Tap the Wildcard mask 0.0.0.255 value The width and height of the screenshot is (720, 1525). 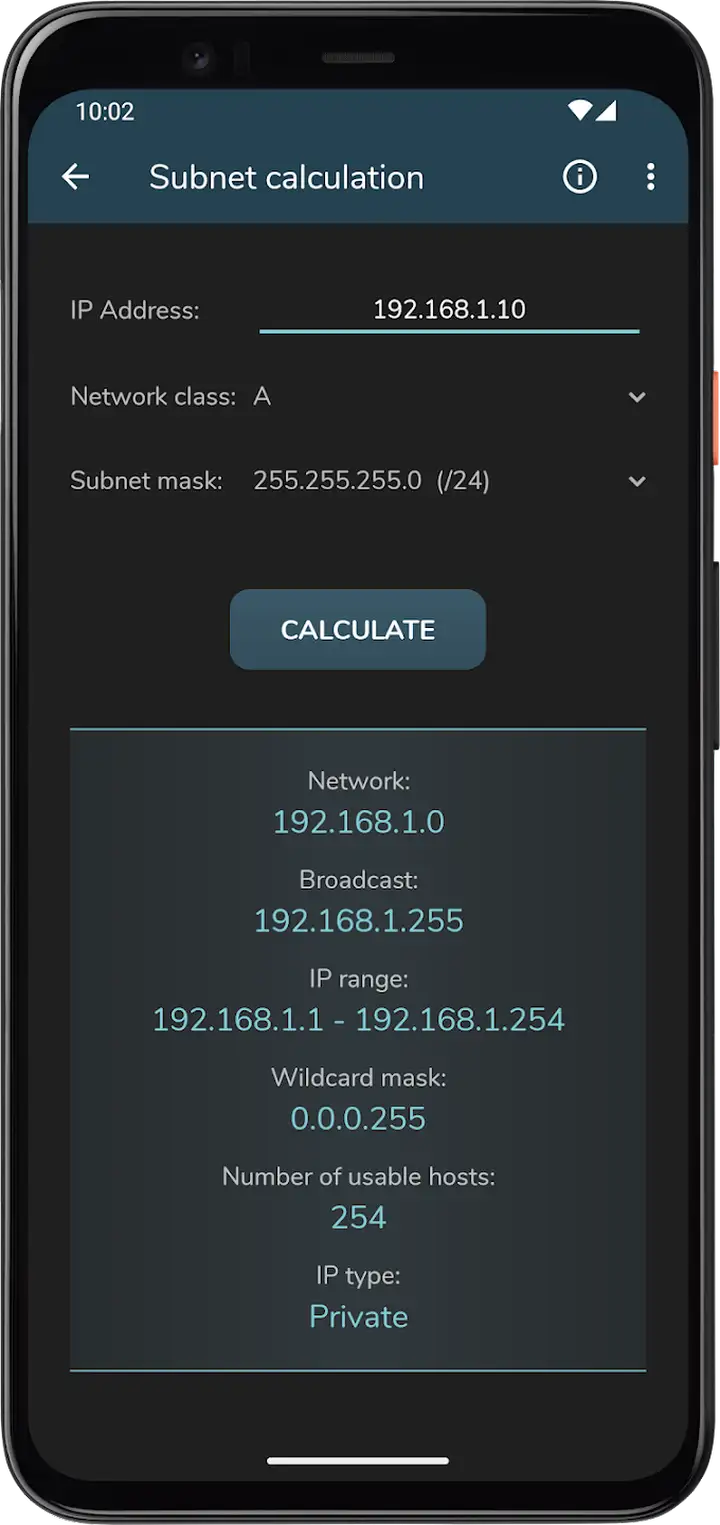tap(358, 1118)
